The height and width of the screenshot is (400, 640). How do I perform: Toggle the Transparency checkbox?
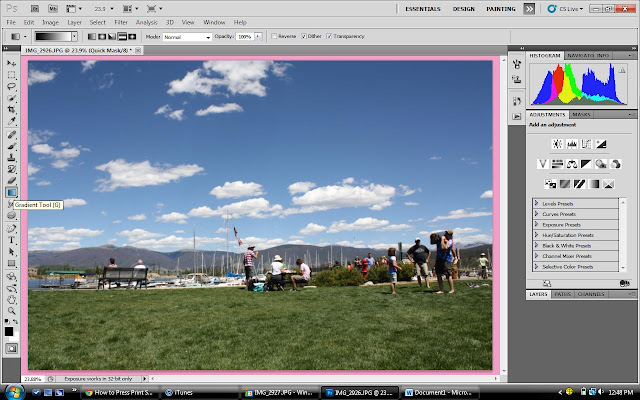329,36
